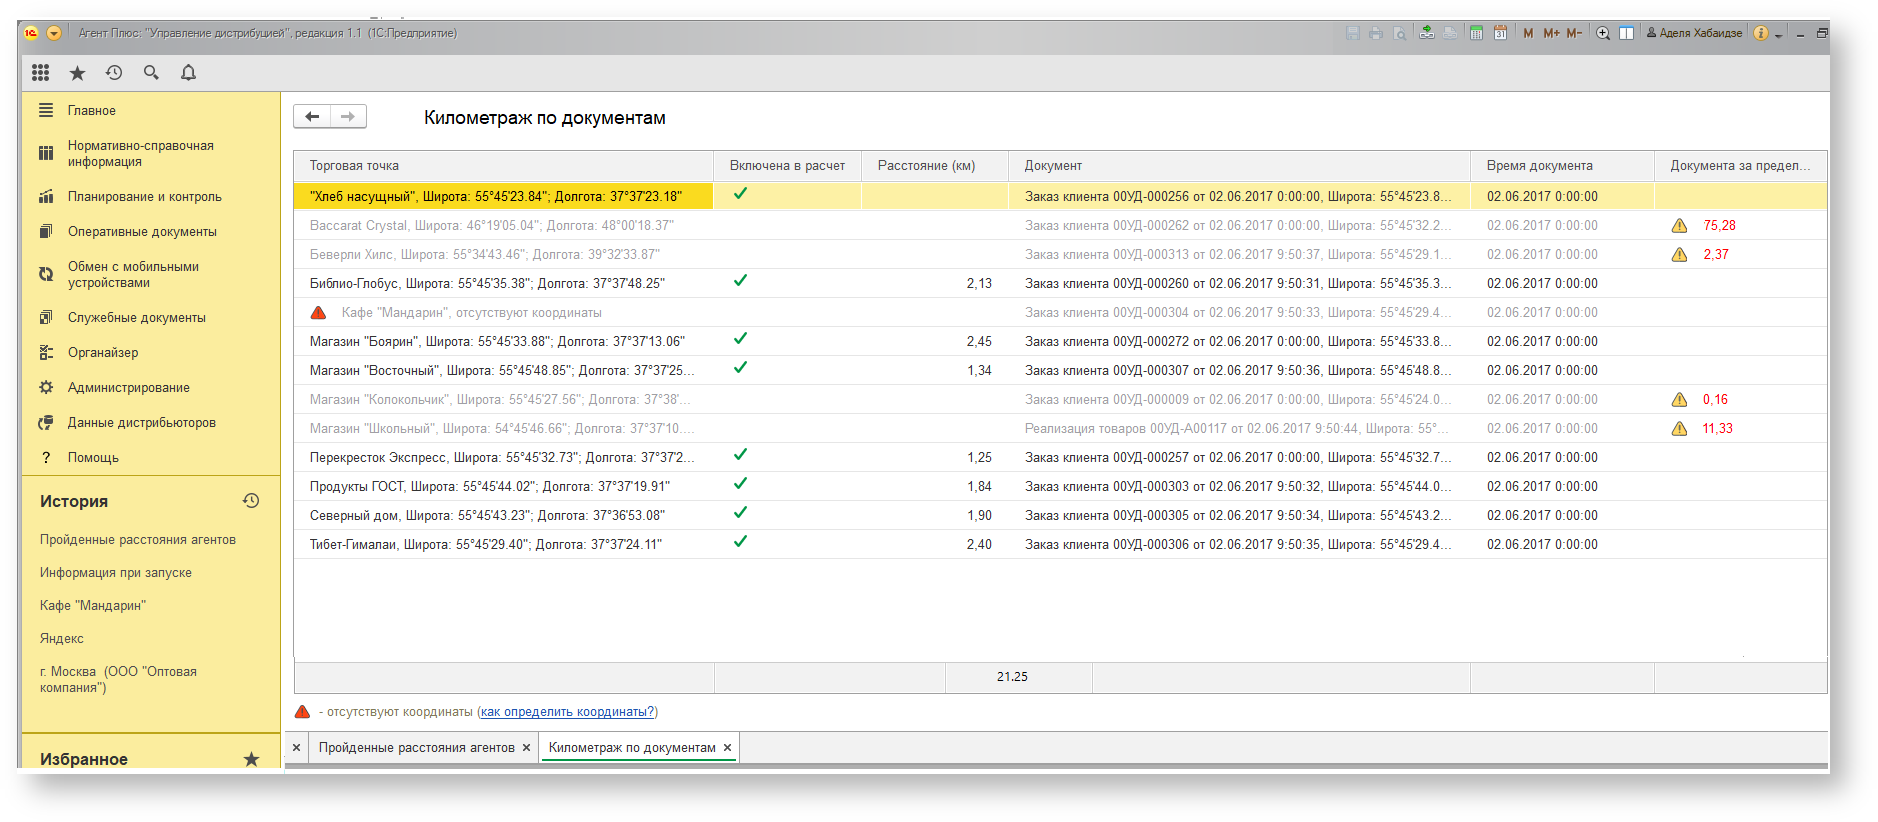Open History clock icon in toolbar
The width and height of the screenshot is (1878, 822).
point(114,72)
